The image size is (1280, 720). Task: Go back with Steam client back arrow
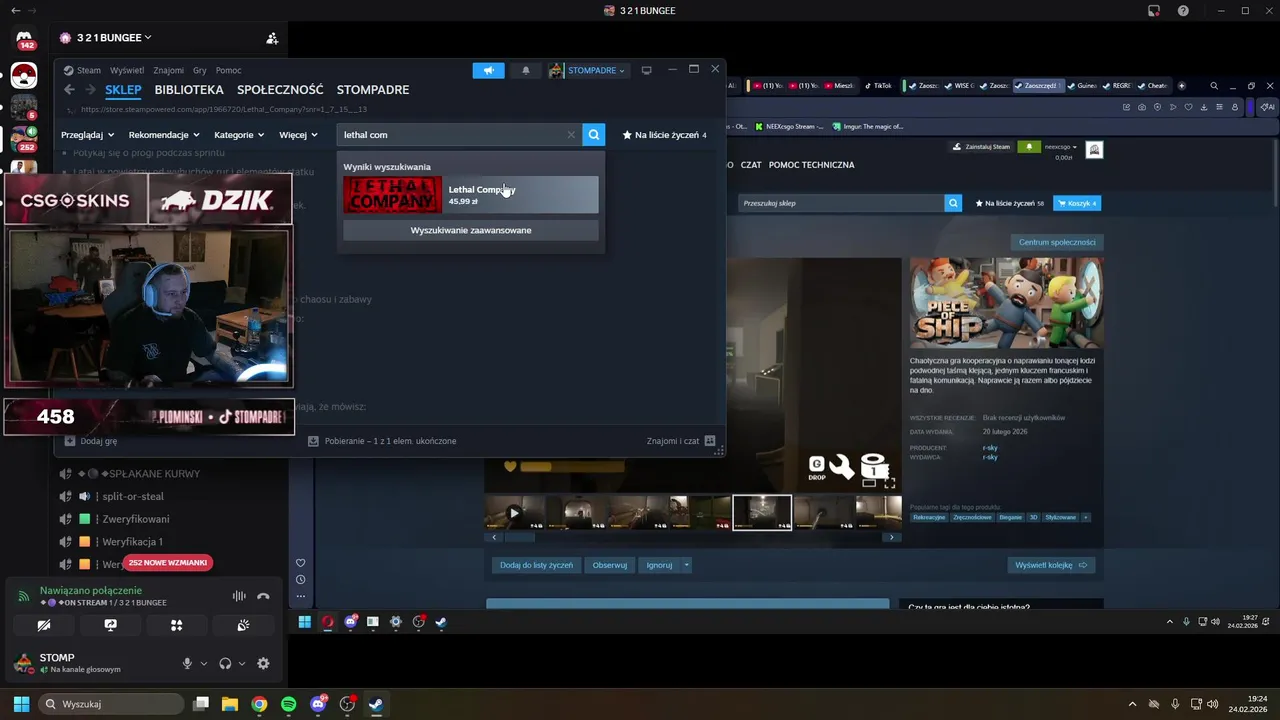coord(69,90)
